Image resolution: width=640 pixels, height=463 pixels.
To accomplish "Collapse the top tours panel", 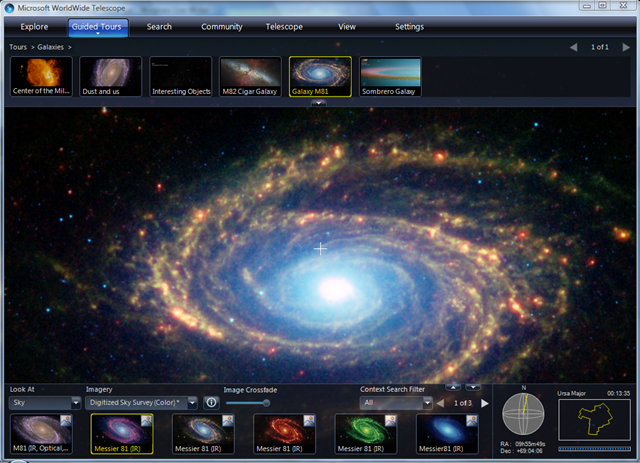I will pyautogui.click(x=318, y=103).
